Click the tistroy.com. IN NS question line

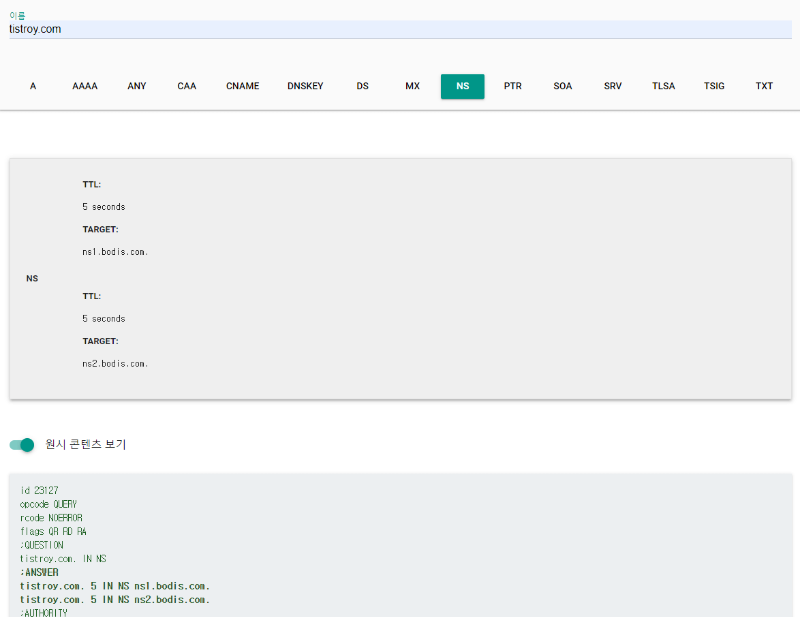63,559
